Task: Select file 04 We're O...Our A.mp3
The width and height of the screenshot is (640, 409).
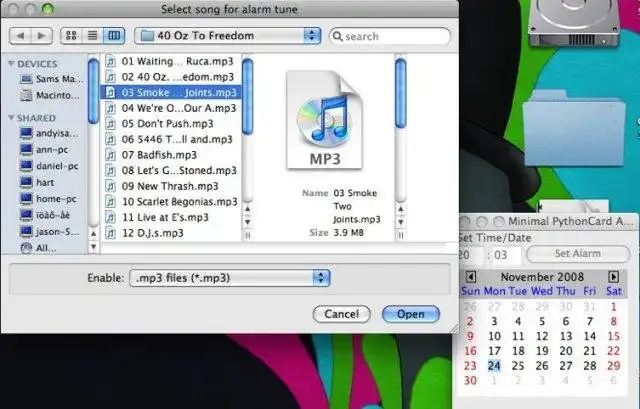Action: (x=171, y=108)
